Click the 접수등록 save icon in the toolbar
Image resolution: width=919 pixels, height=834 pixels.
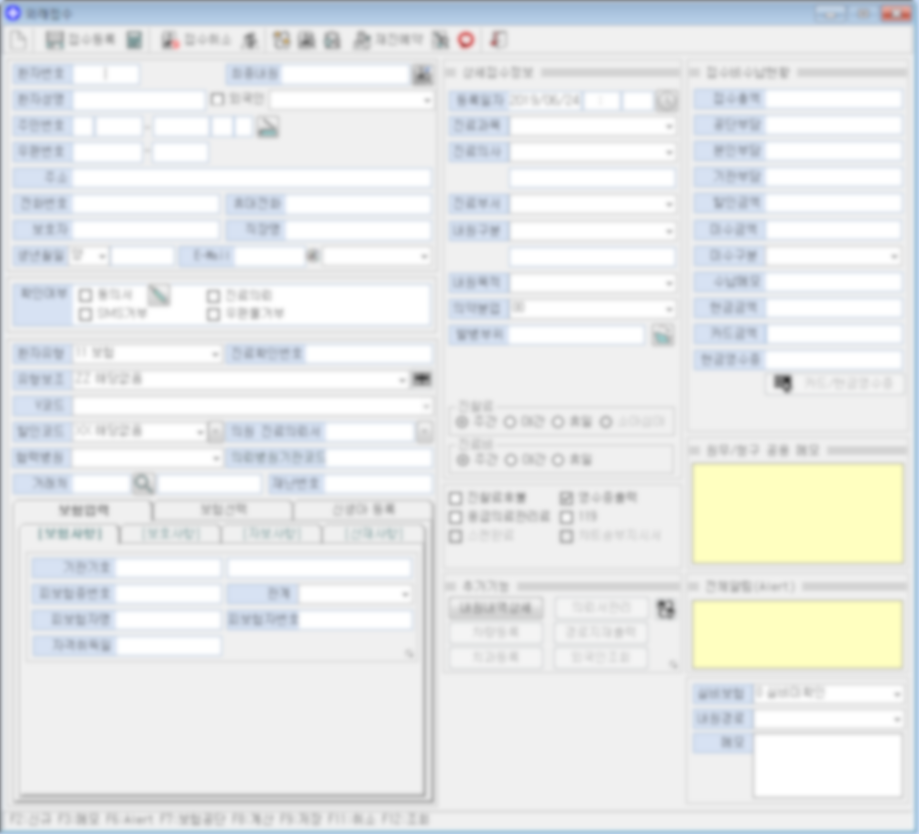55,40
